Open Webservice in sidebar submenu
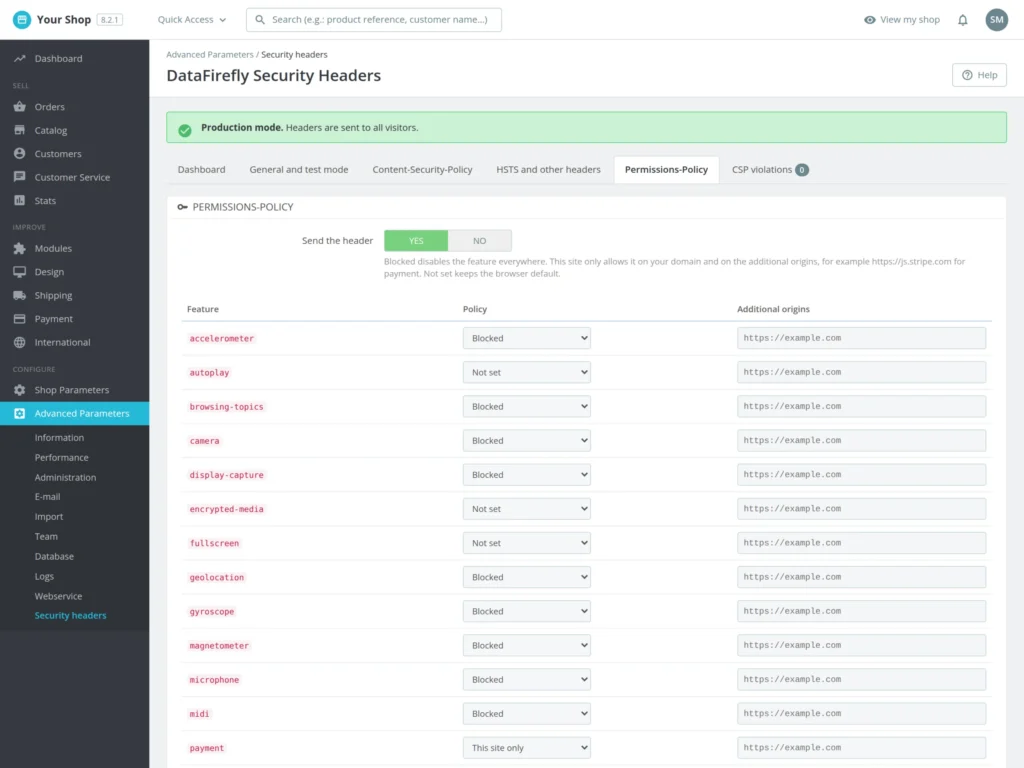Viewport: 1024px width, 768px height. click(58, 596)
